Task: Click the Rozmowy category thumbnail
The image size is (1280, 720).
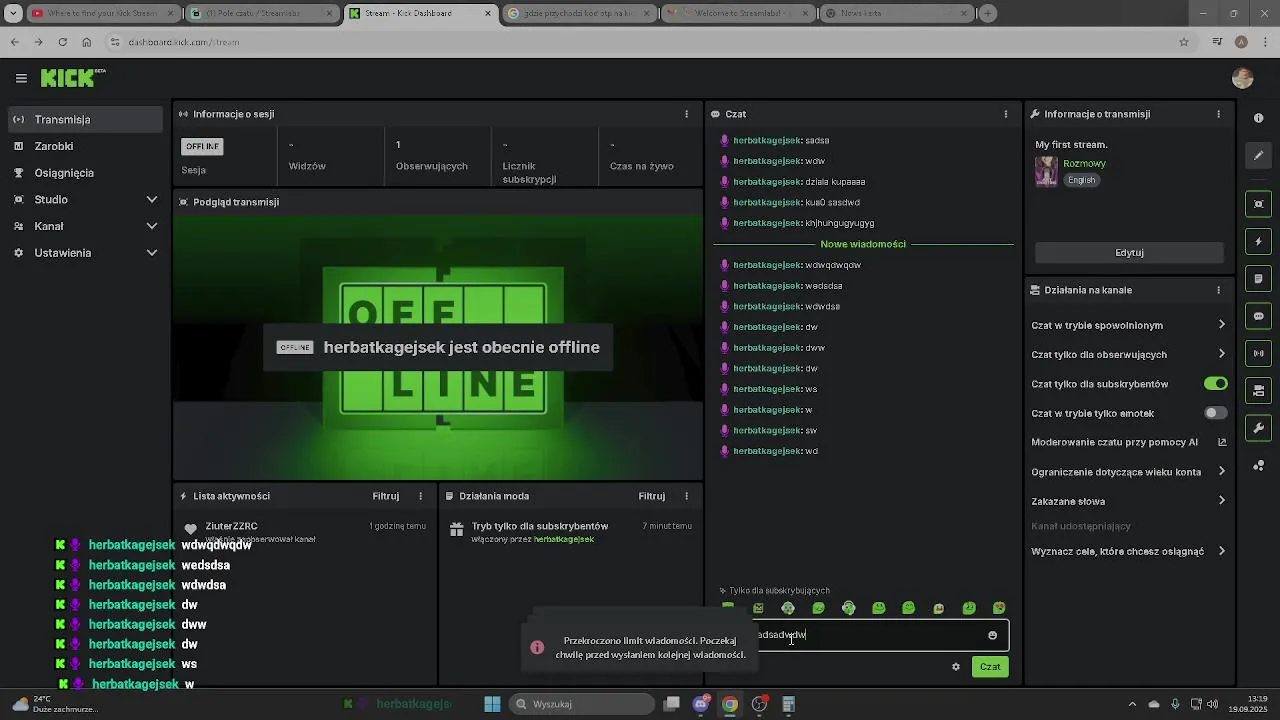Action: [1046, 171]
